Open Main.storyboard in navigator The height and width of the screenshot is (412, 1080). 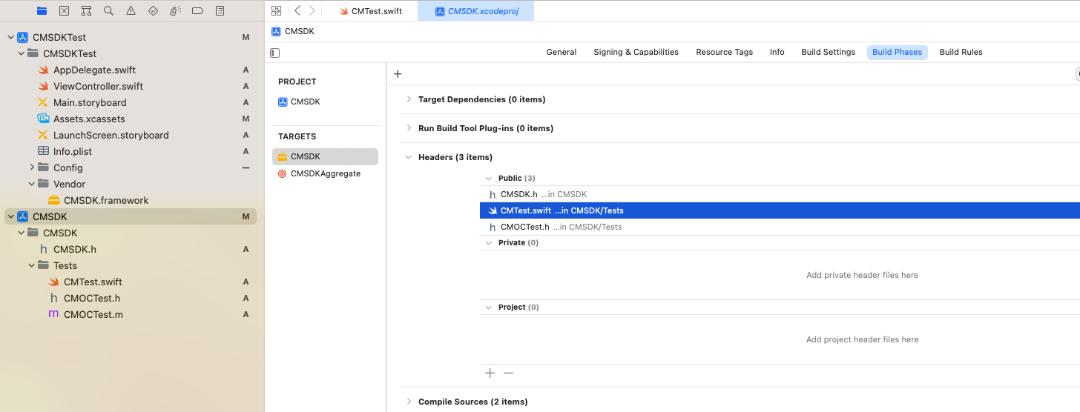[x=90, y=103]
